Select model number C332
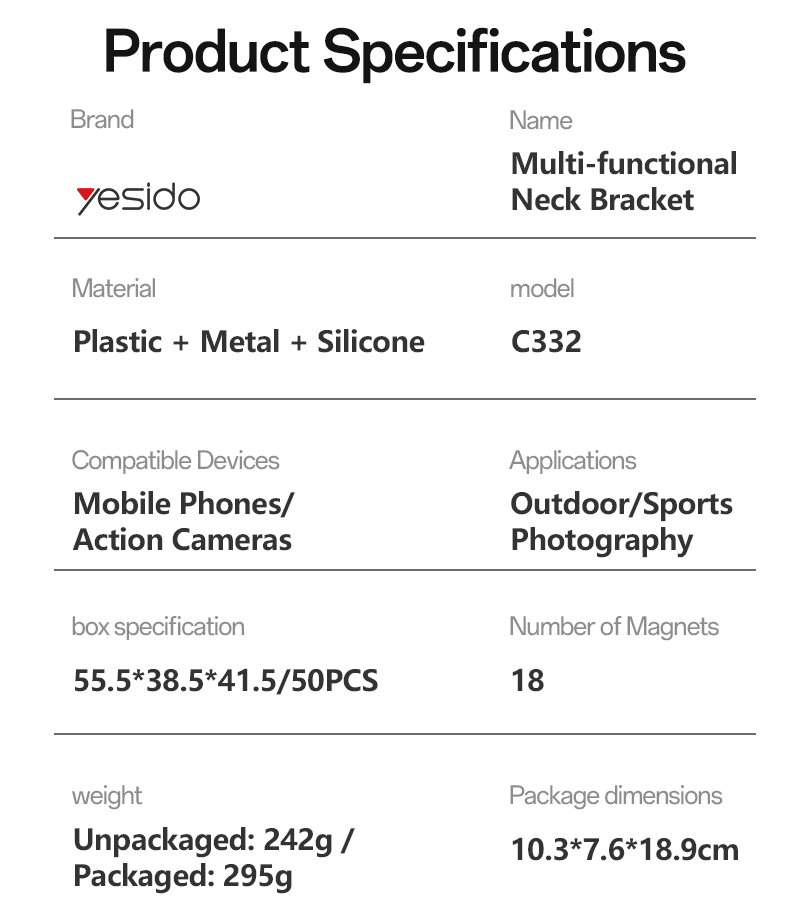This screenshot has height=900, width=790. point(545,342)
